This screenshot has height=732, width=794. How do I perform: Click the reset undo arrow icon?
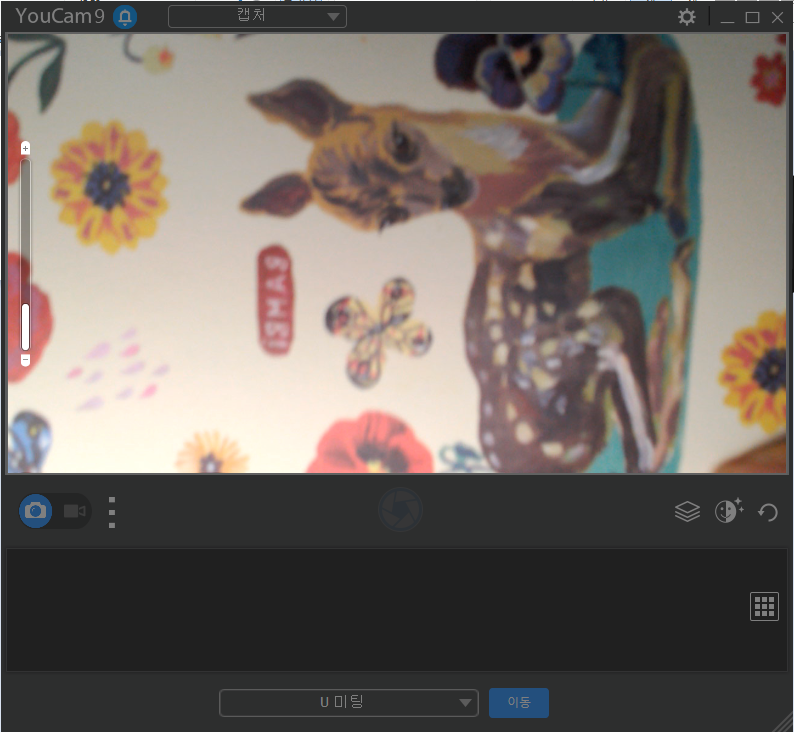coord(768,512)
